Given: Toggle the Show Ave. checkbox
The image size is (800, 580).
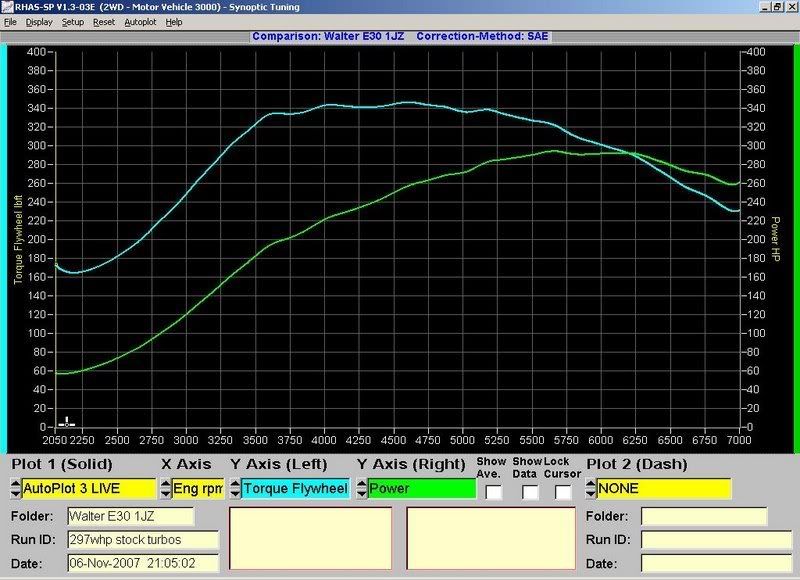Looking at the screenshot, I should pos(493,492).
